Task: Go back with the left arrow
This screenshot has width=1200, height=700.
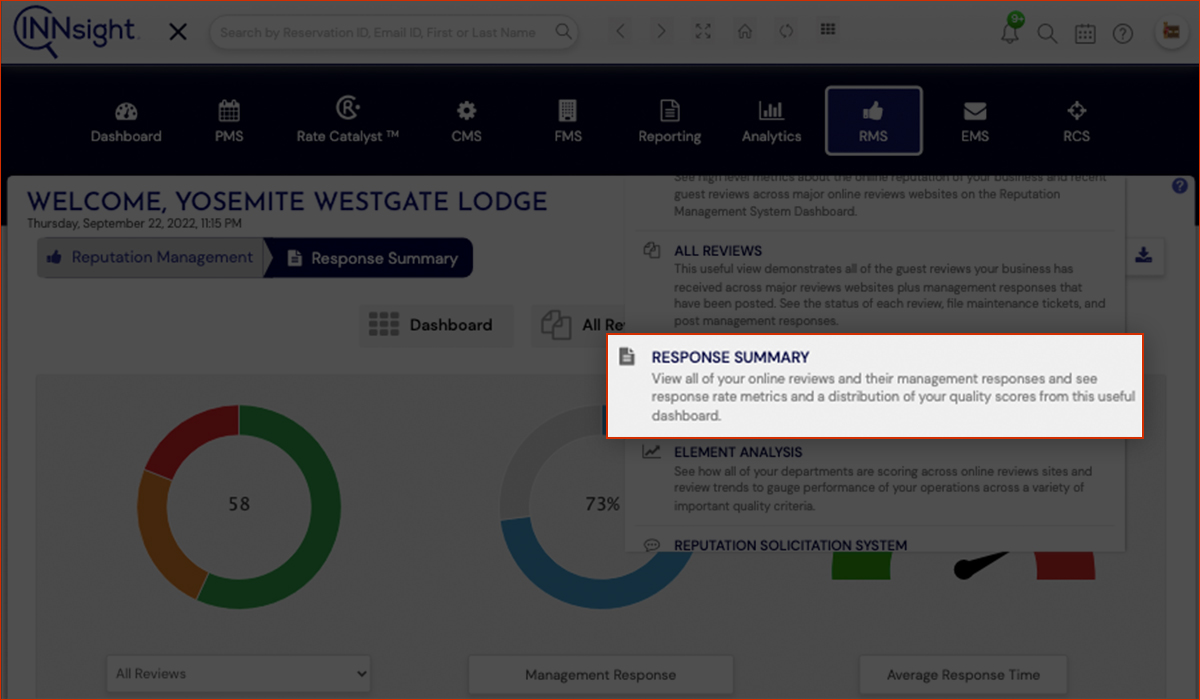Action: (621, 31)
